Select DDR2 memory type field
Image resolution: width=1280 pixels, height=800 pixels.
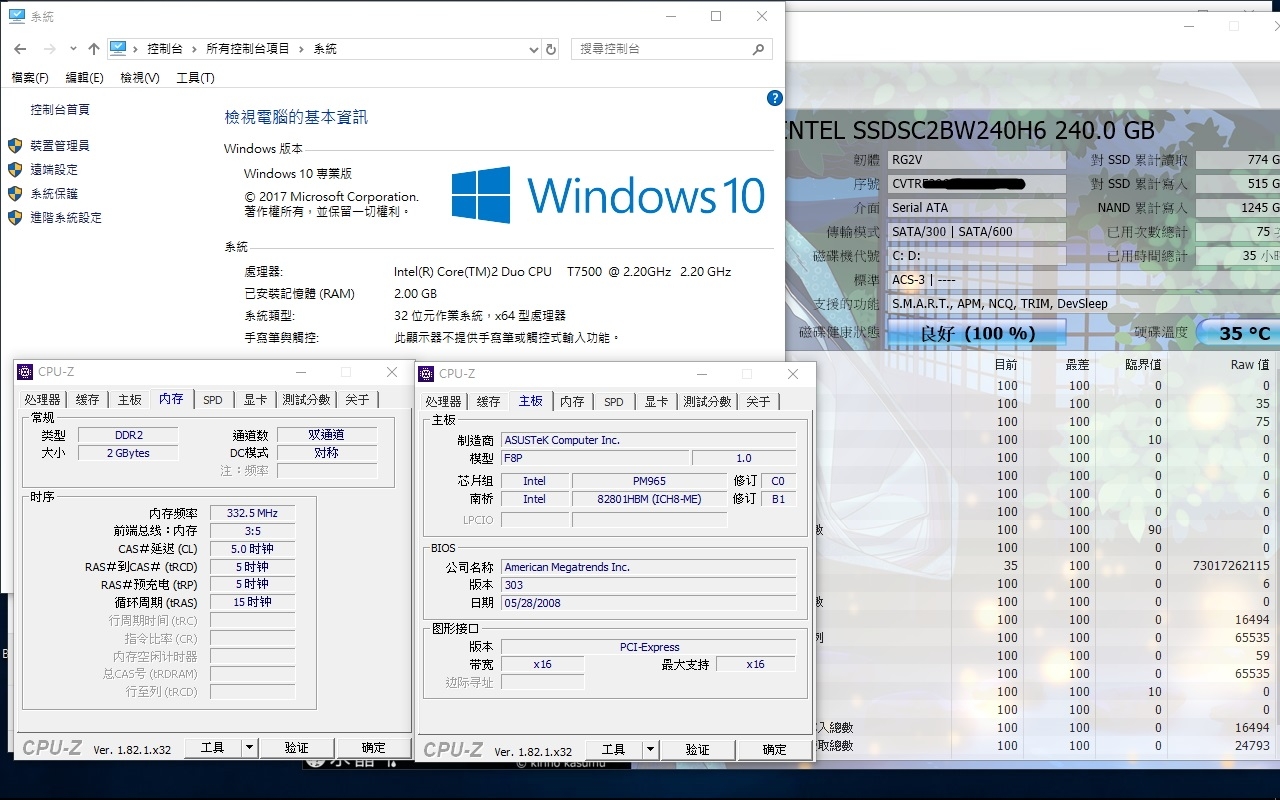pyautogui.click(x=128, y=435)
